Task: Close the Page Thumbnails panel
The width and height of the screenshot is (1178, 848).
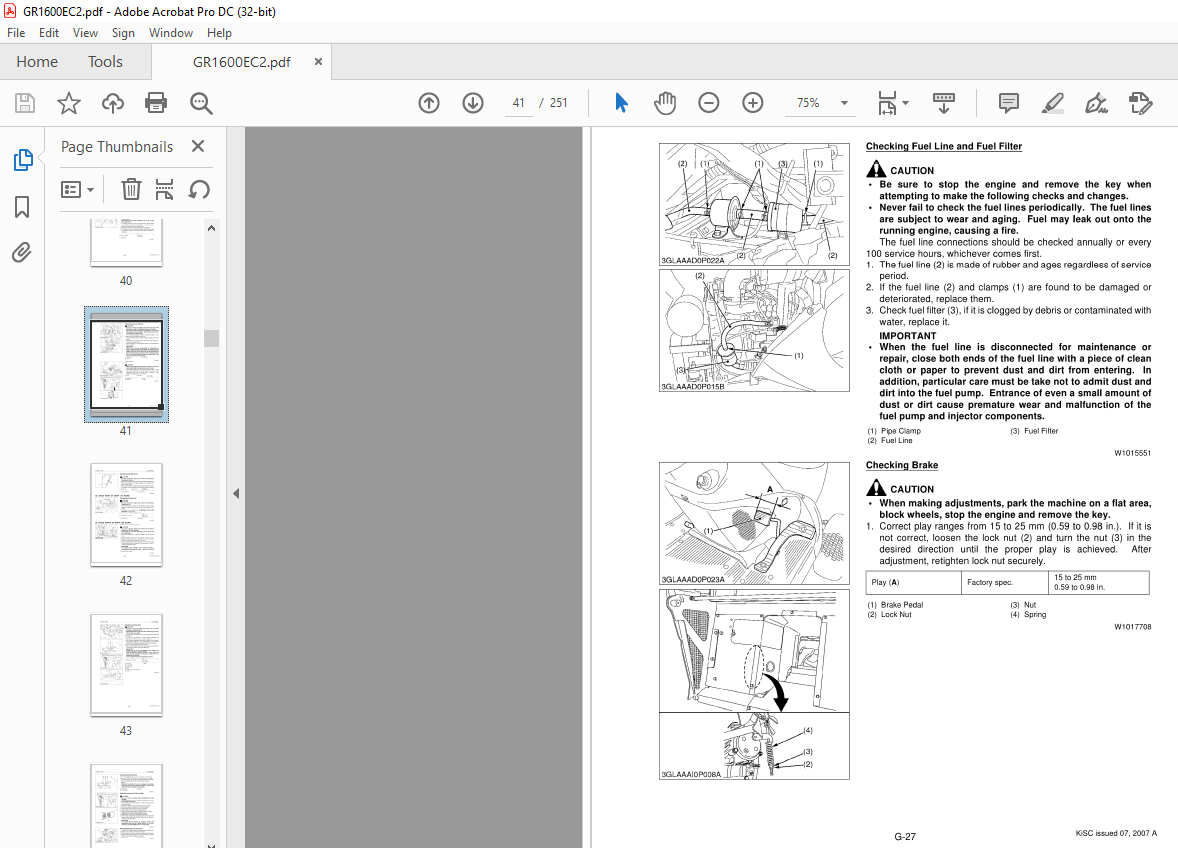Action: point(198,146)
